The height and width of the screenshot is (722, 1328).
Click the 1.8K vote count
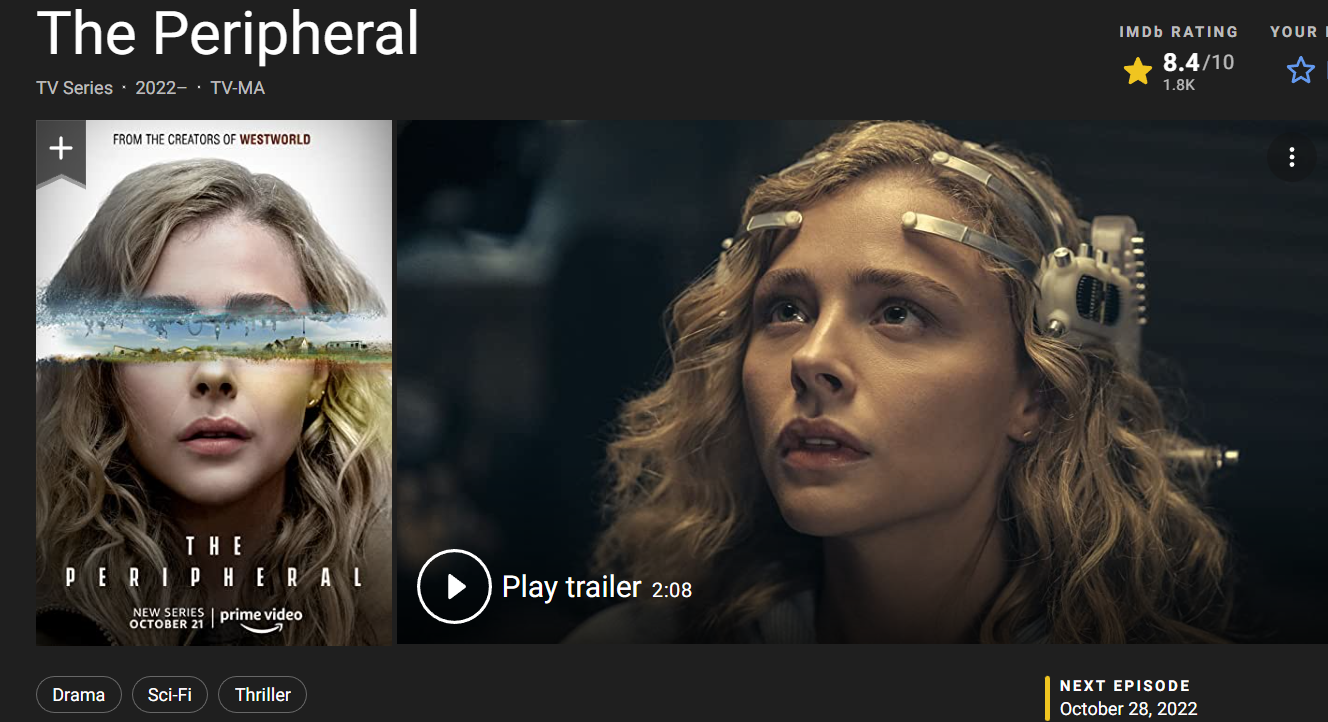click(x=1178, y=86)
